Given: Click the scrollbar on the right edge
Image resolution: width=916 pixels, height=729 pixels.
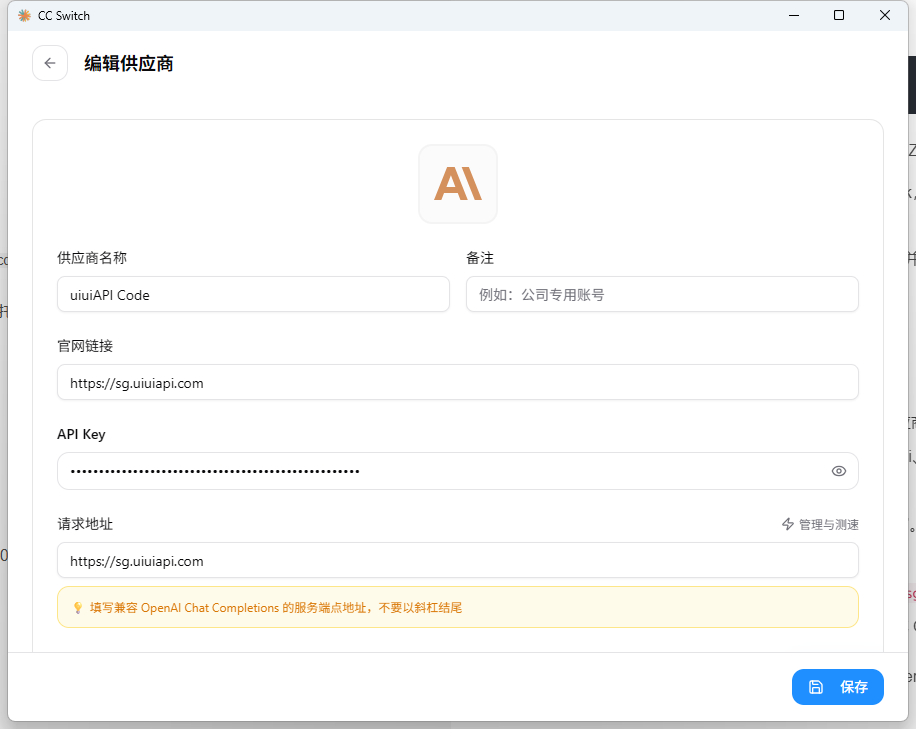Looking at the screenshot, I should [911, 84].
